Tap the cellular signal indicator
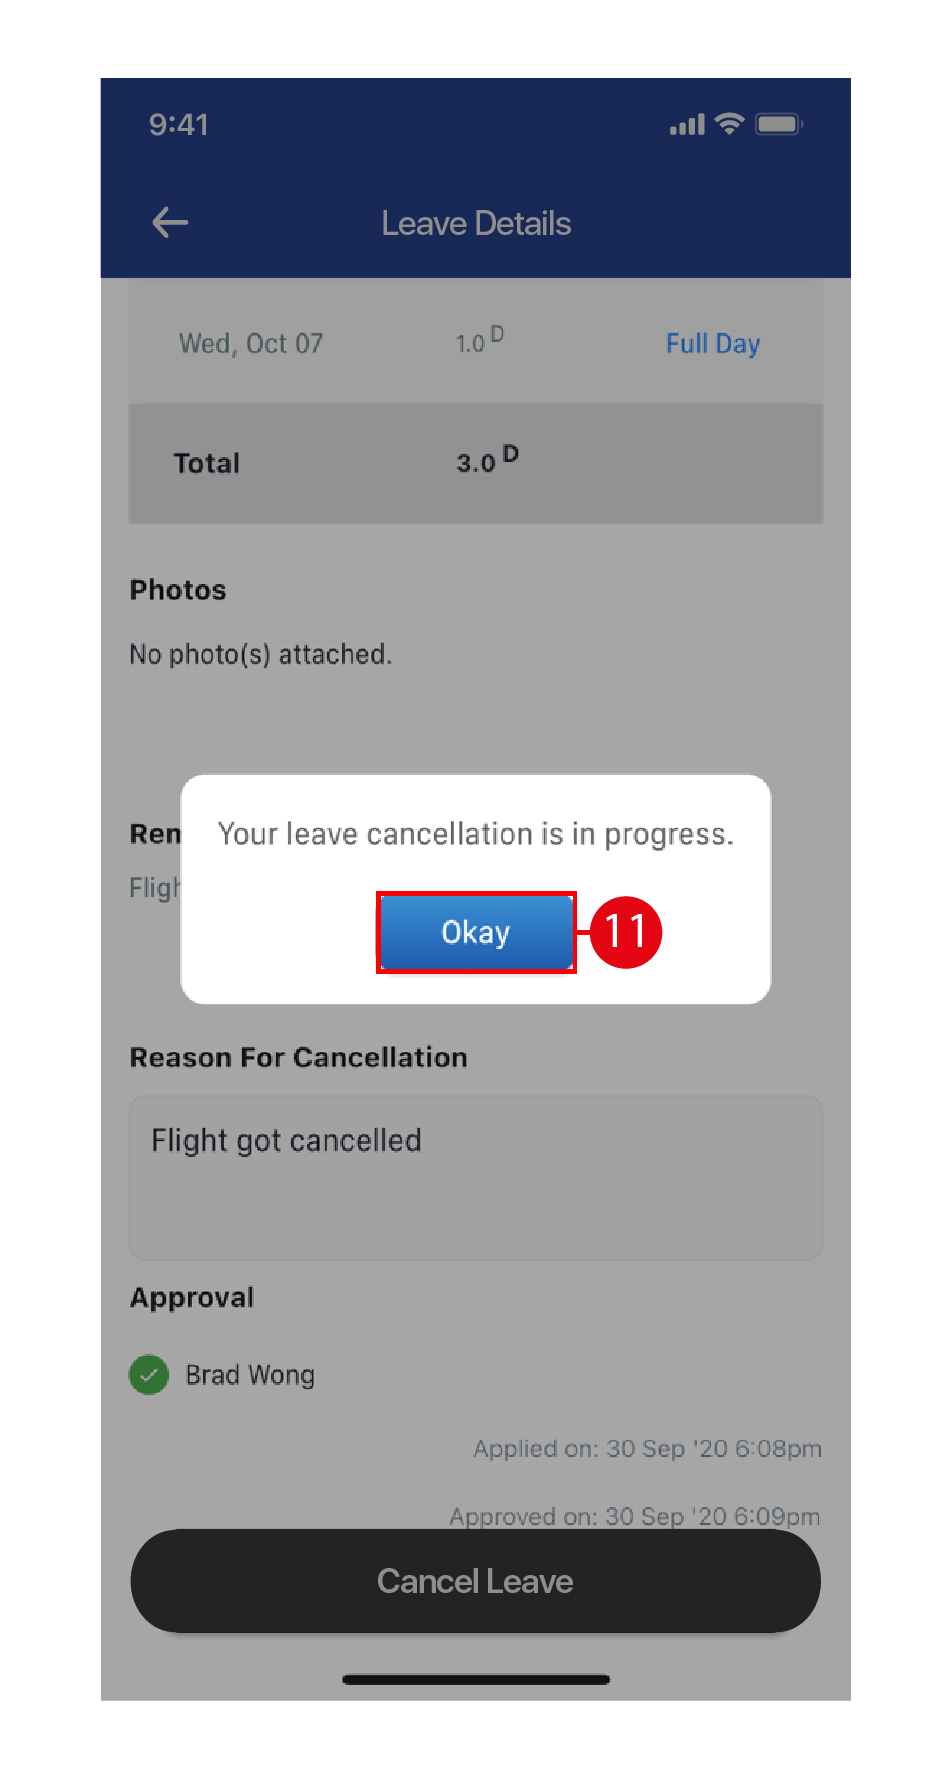951x1778 pixels. tap(686, 124)
